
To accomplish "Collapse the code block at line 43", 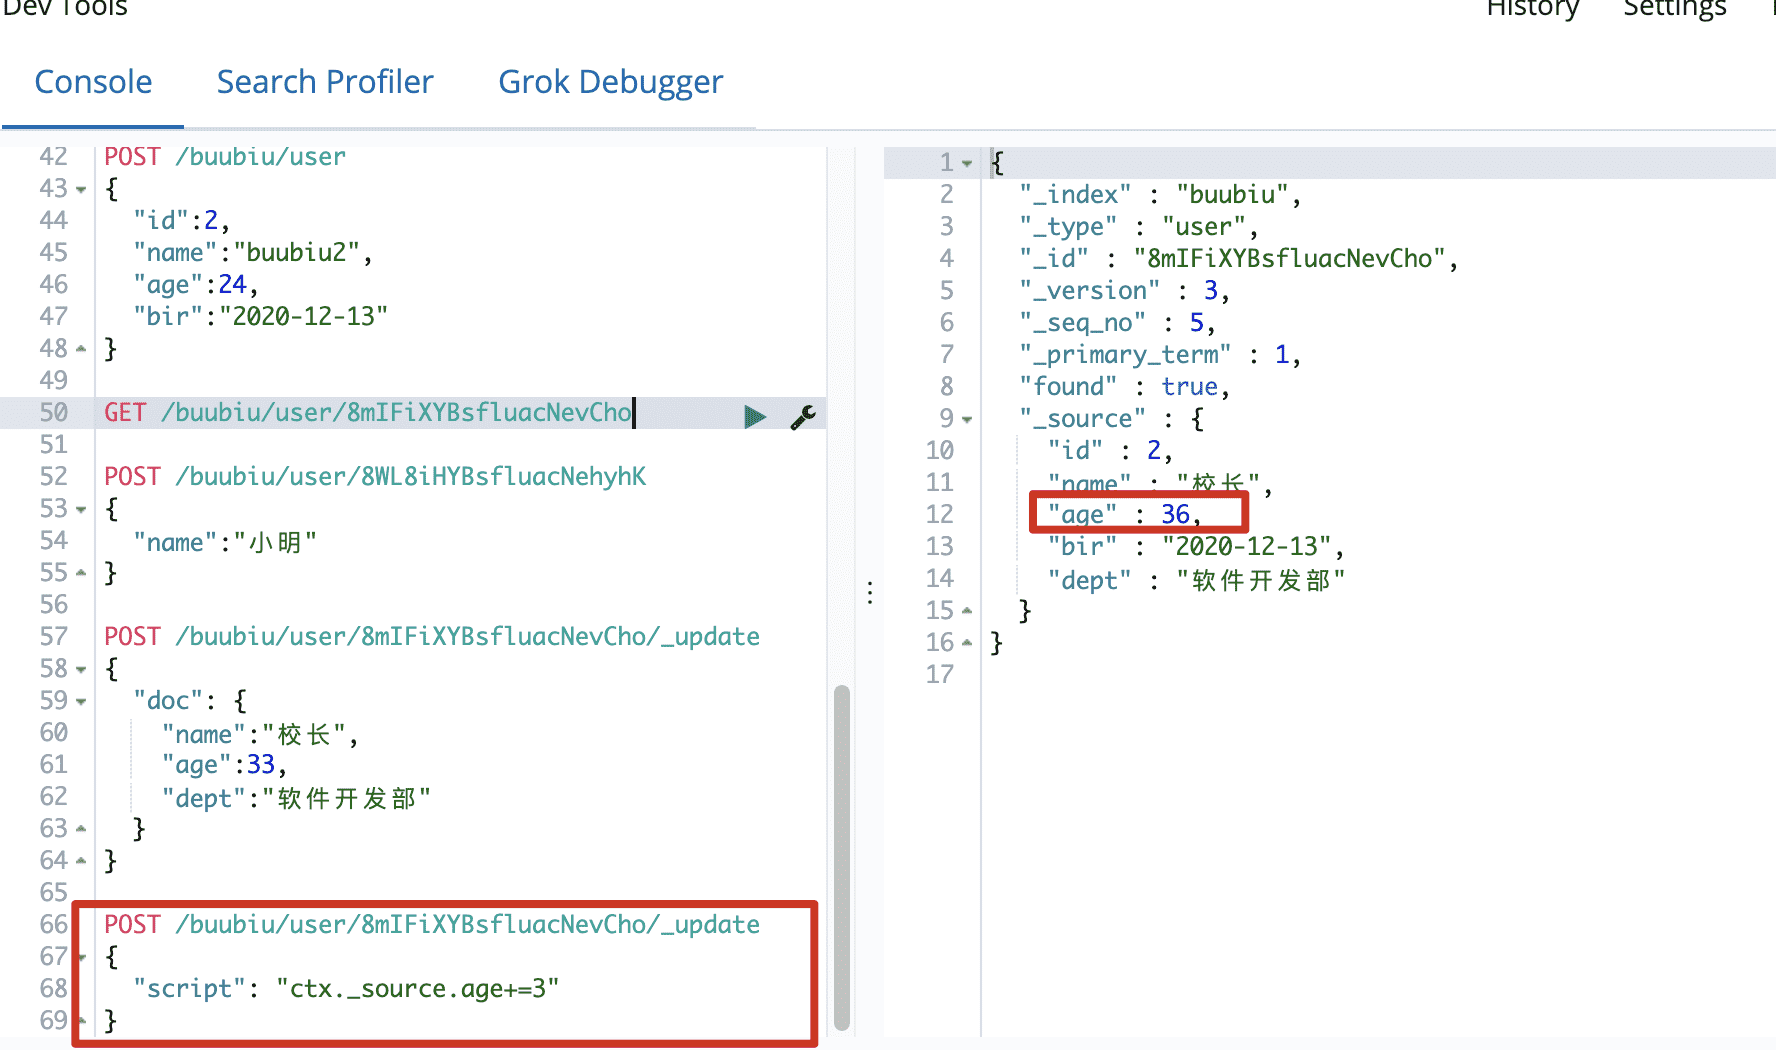I will (81, 190).
